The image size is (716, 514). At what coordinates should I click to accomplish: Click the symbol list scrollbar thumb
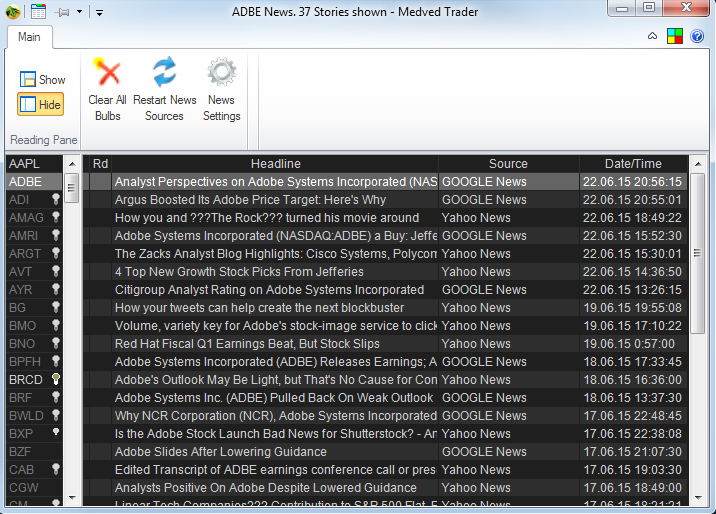pos(71,188)
